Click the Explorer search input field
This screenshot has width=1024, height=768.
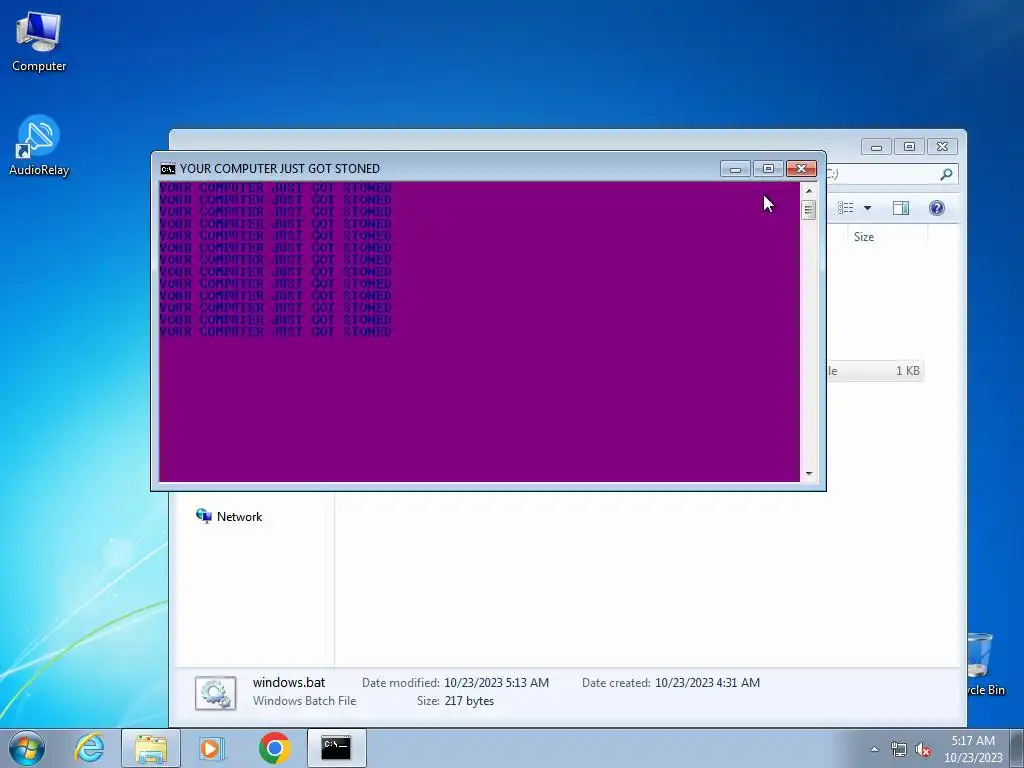point(881,174)
